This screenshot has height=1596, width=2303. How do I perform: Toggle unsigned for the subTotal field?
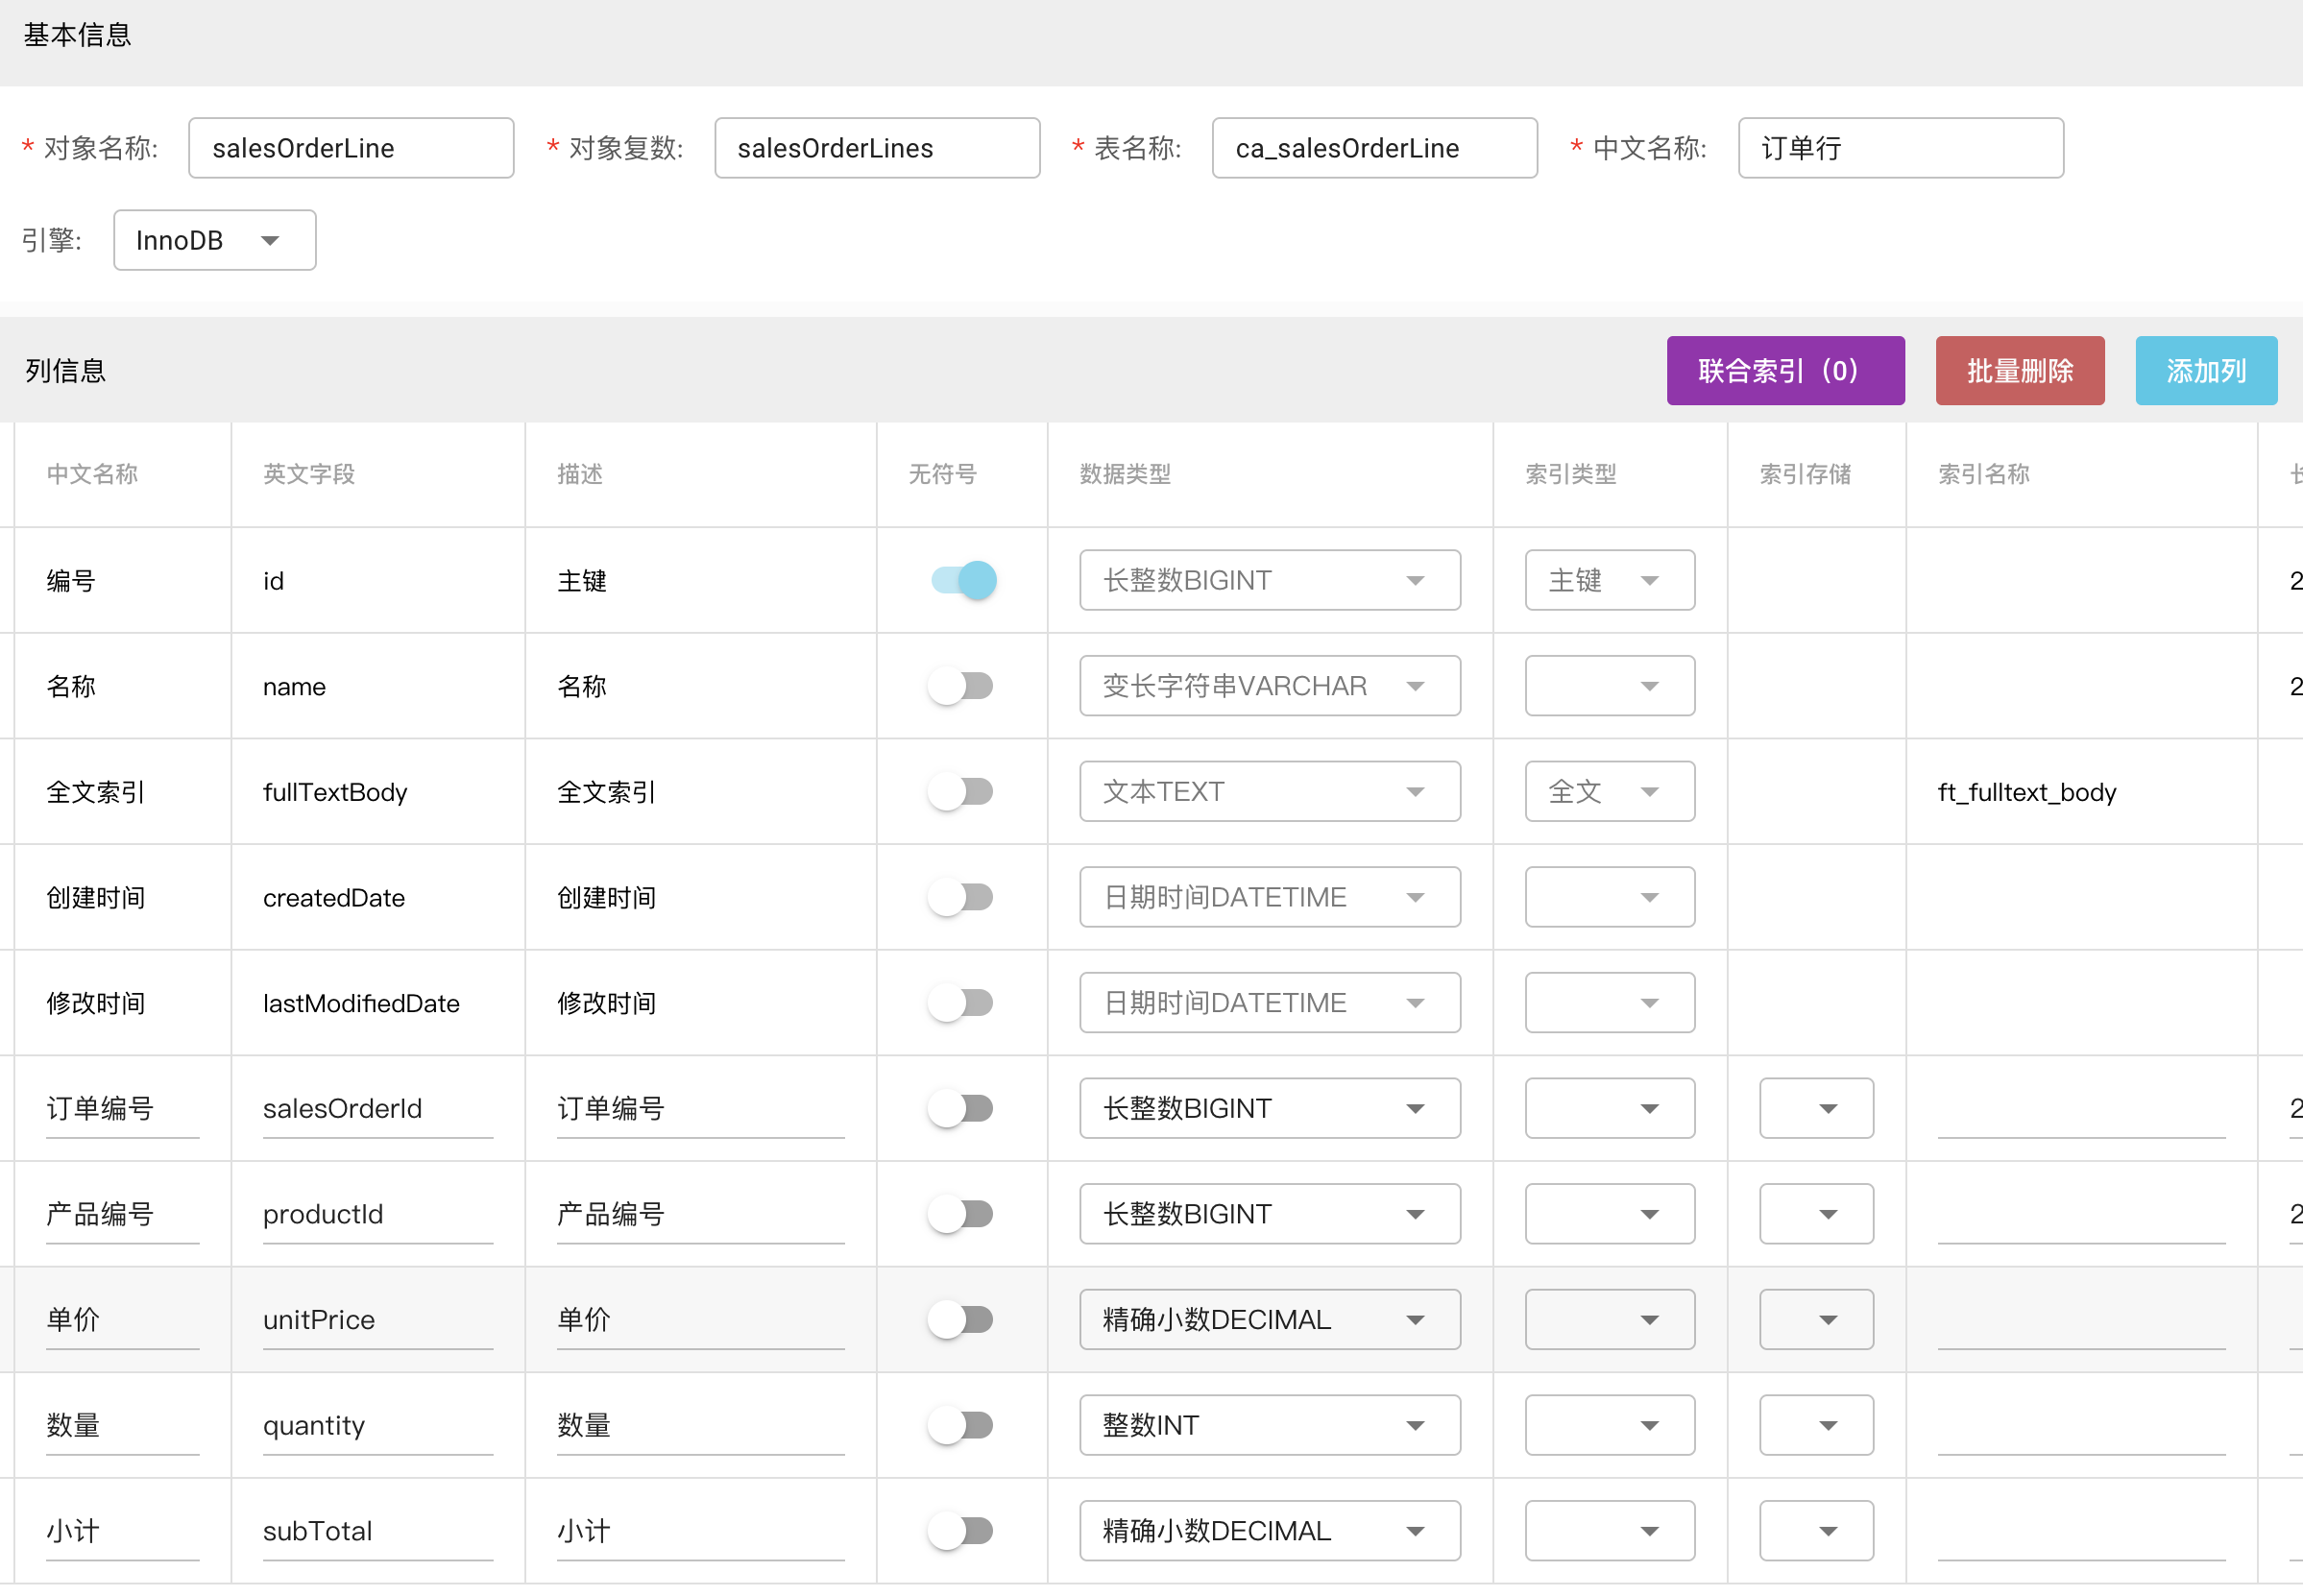click(962, 1530)
